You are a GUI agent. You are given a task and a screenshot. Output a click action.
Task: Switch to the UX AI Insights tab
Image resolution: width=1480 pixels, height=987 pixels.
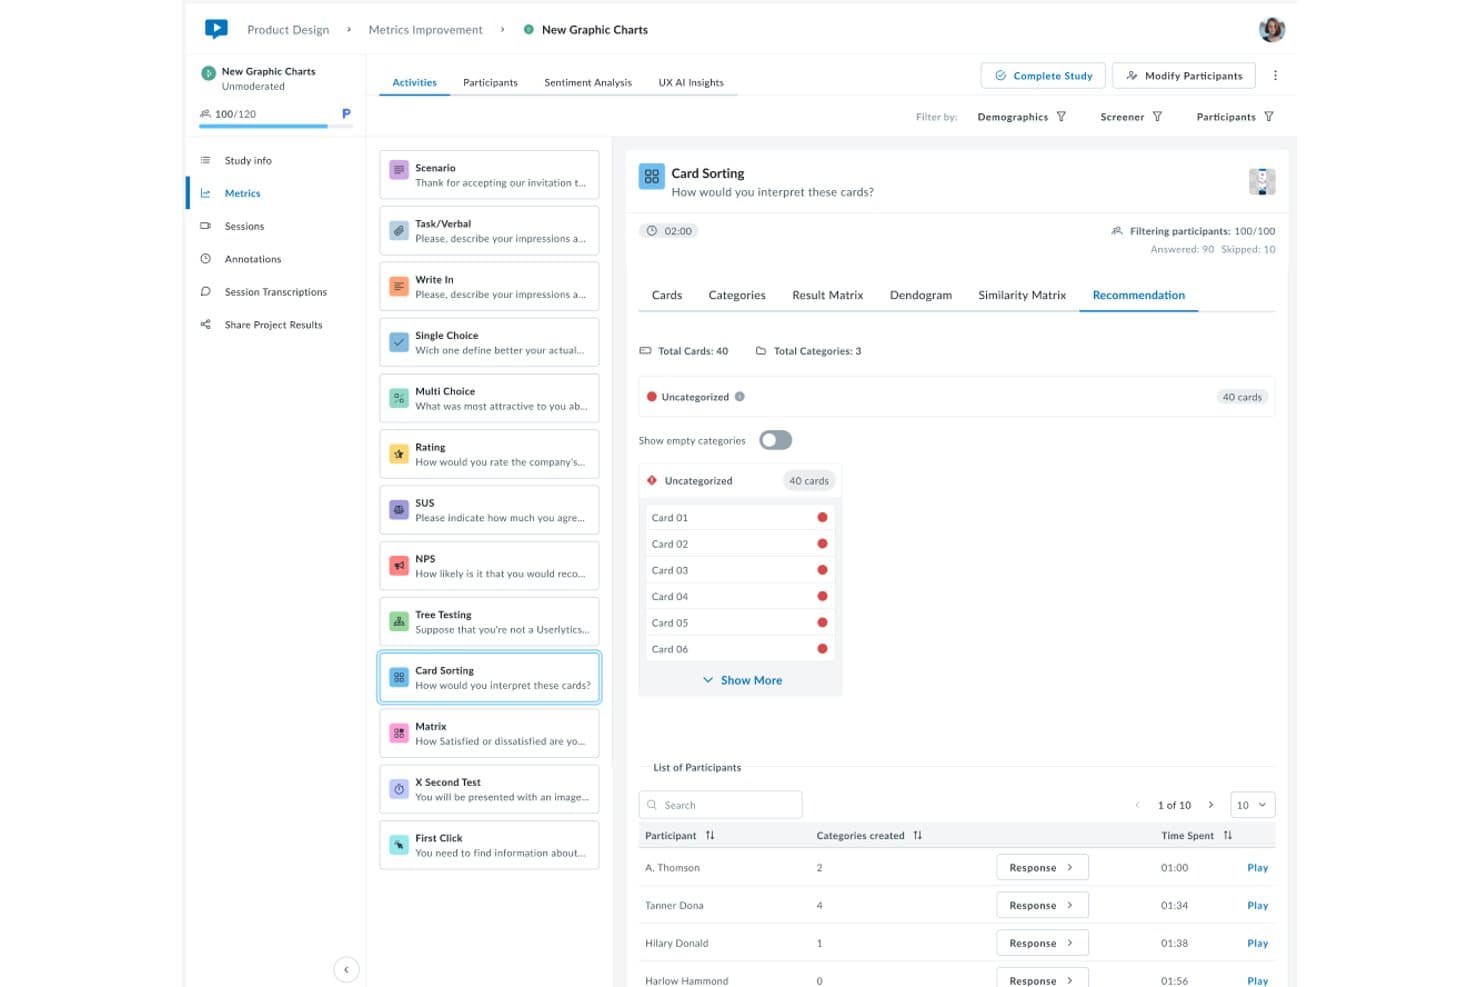[x=691, y=83]
